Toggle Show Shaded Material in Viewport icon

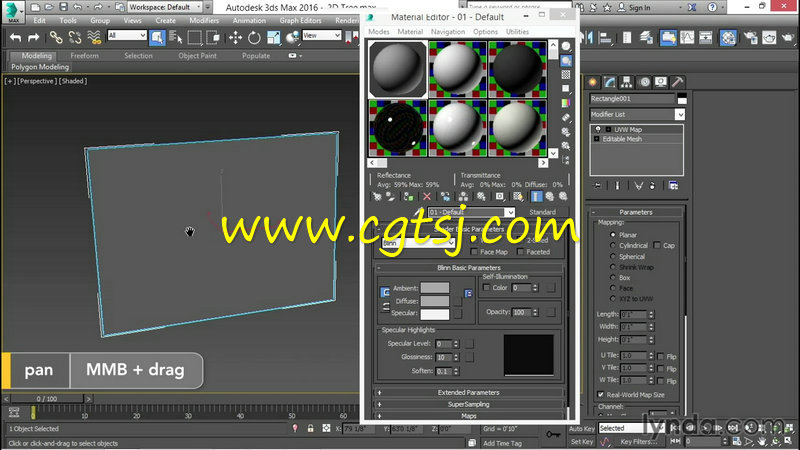coord(518,196)
